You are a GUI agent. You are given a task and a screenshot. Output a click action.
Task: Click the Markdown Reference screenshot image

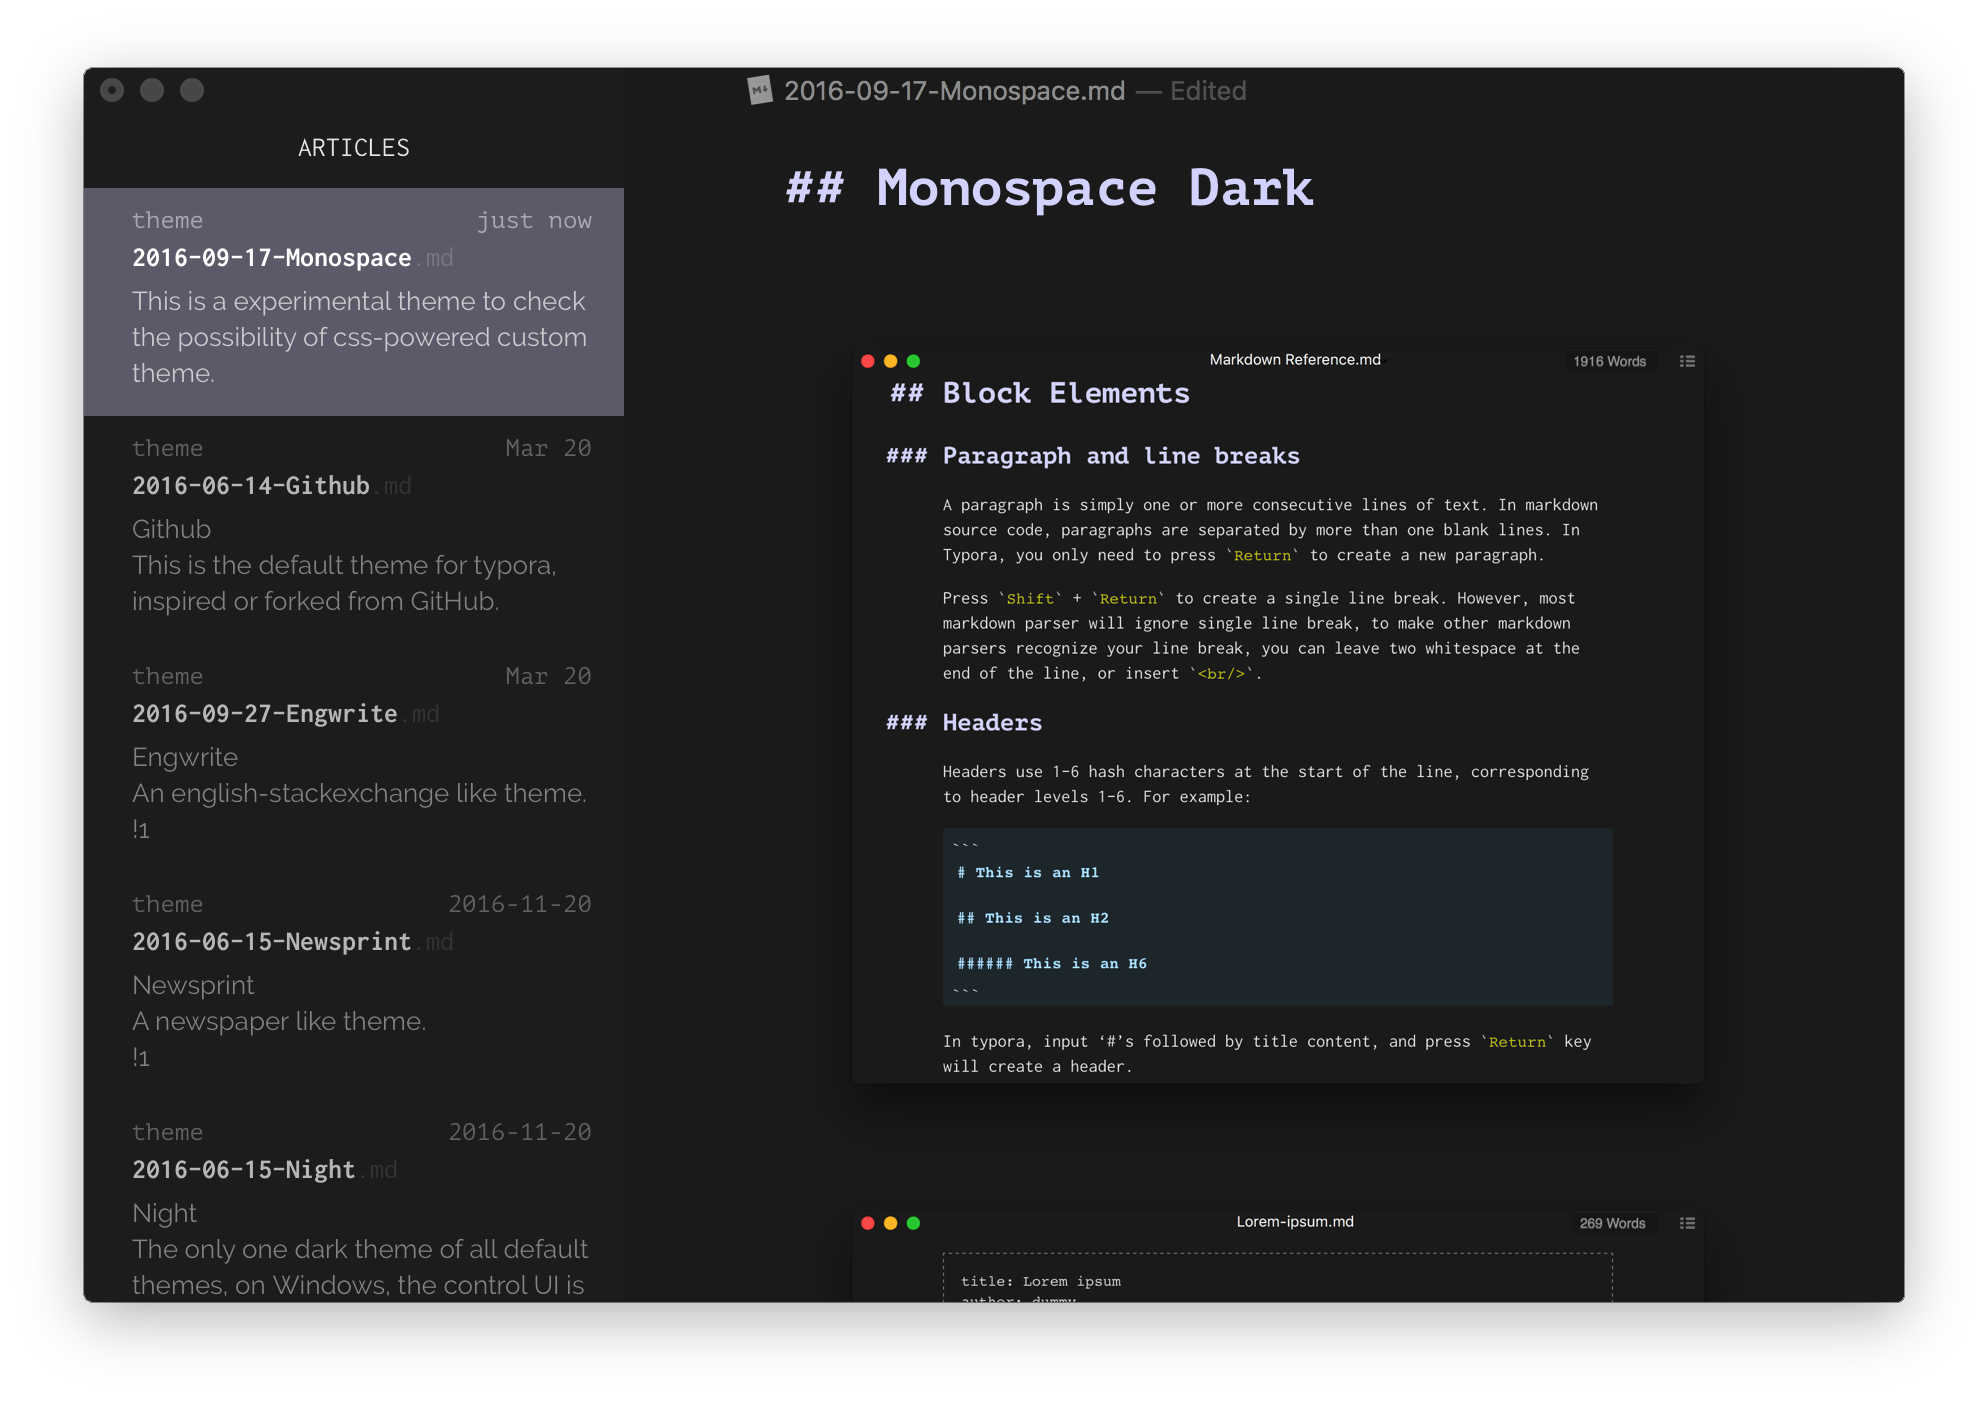[x=1278, y=714]
